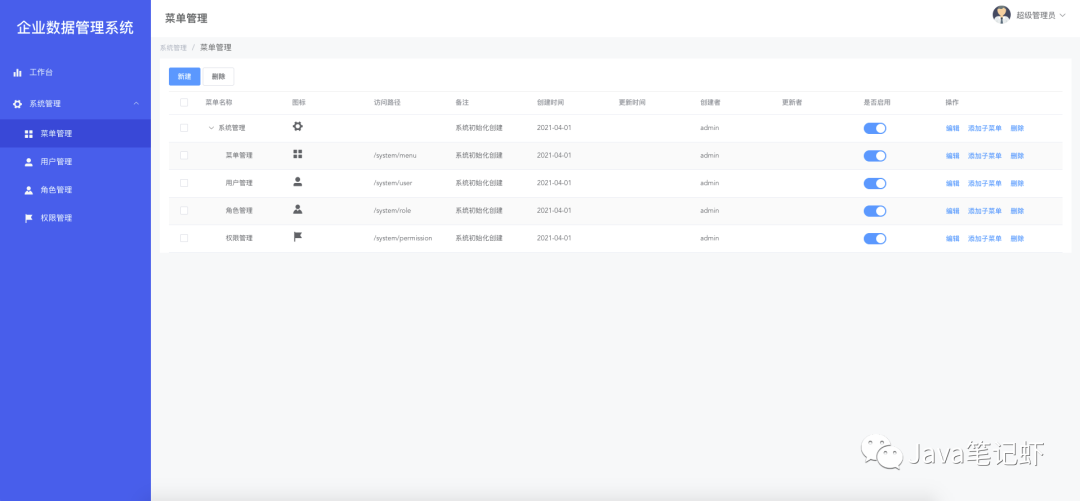Image resolution: width=1080 pixels, height=501 pixels.
Task: Disable the 菜单管理 row enable switch
Action: tap(875, 156)
